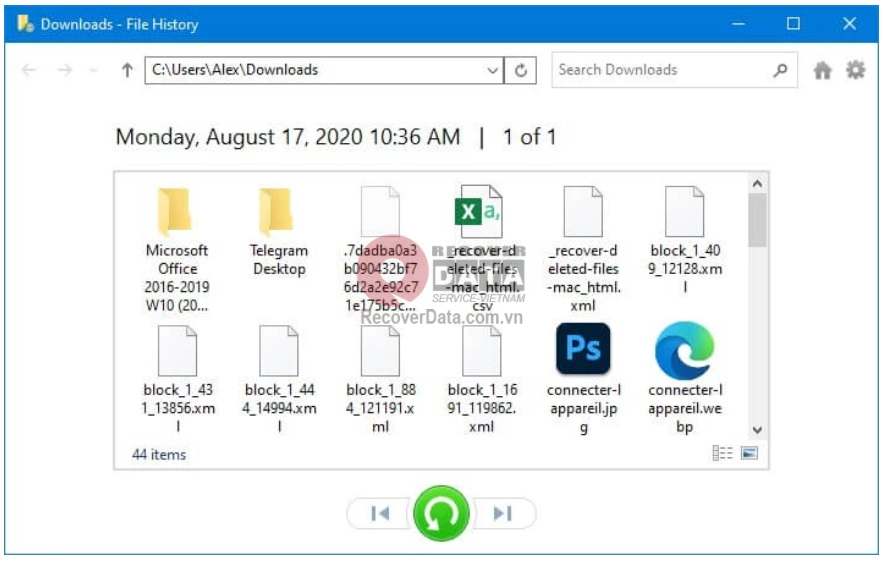The width and height of the screenshot is (884, 561).
Task: Click the Home icon
Action: tap(823, 70)
